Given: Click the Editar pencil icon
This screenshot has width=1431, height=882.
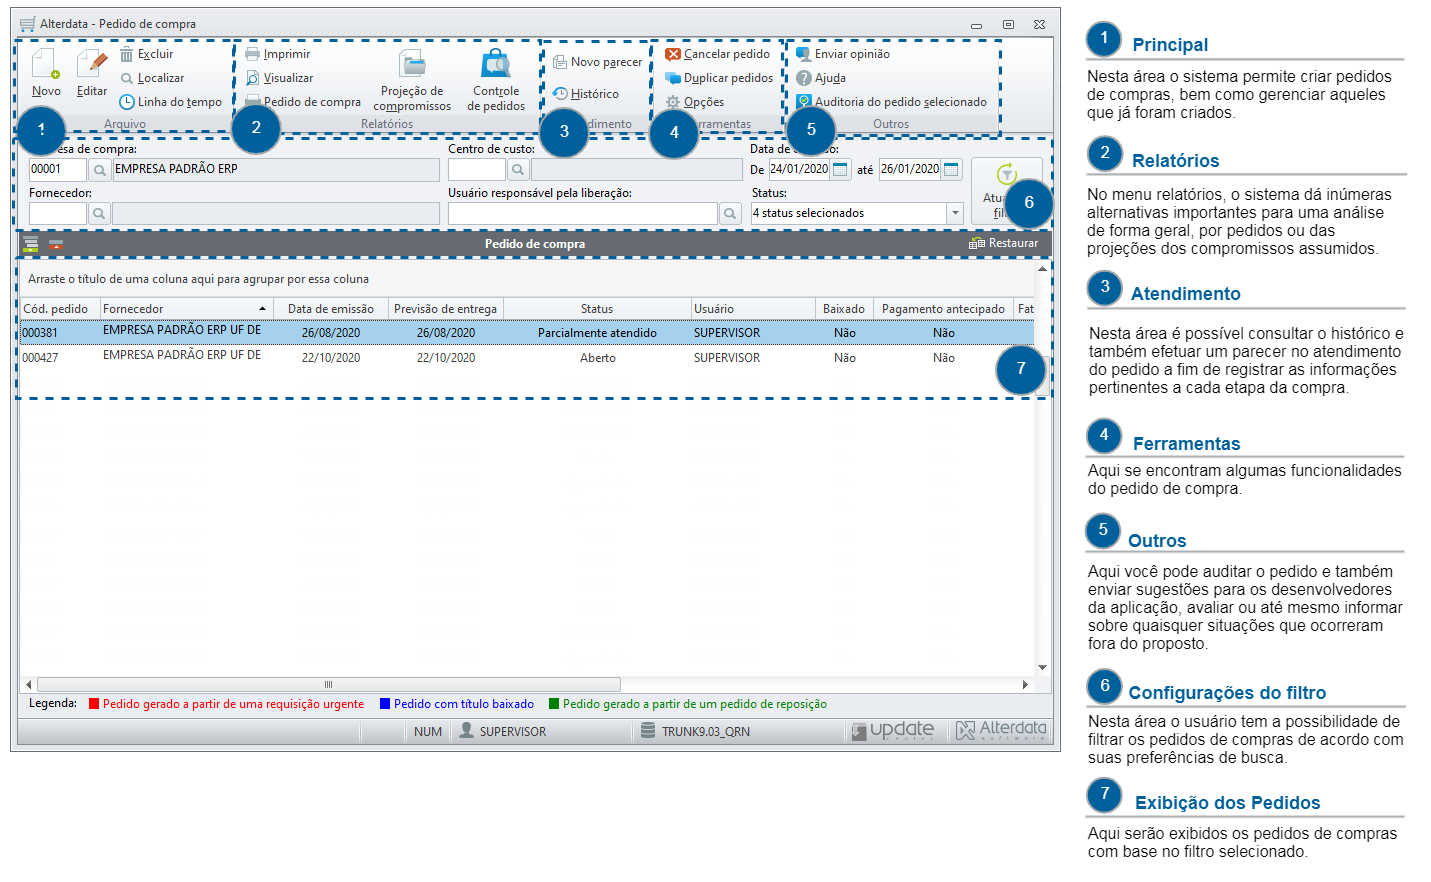Looking at the screenshot, I should coord(92,64).
